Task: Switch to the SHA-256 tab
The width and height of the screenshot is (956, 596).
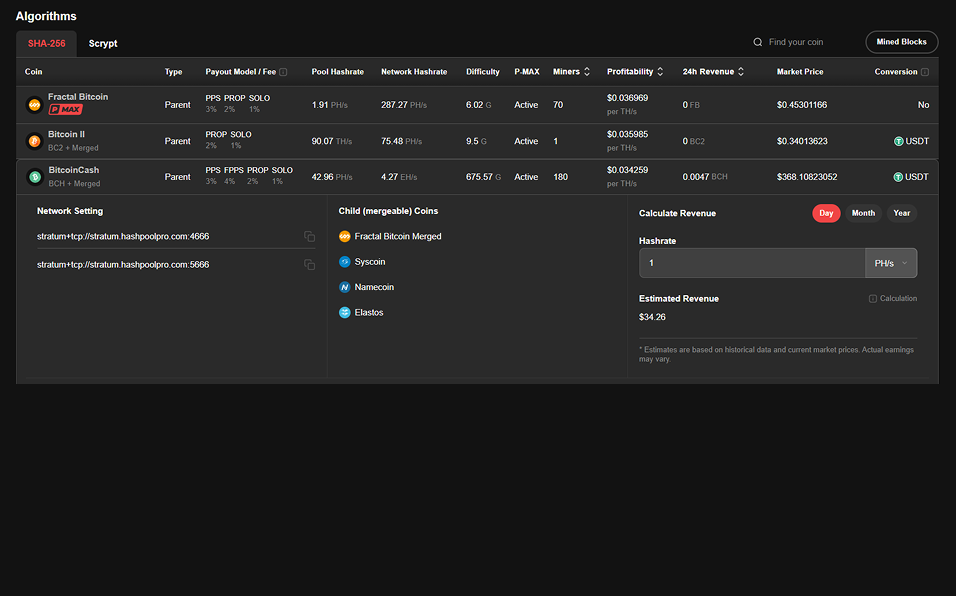Action: click(46, 44)
